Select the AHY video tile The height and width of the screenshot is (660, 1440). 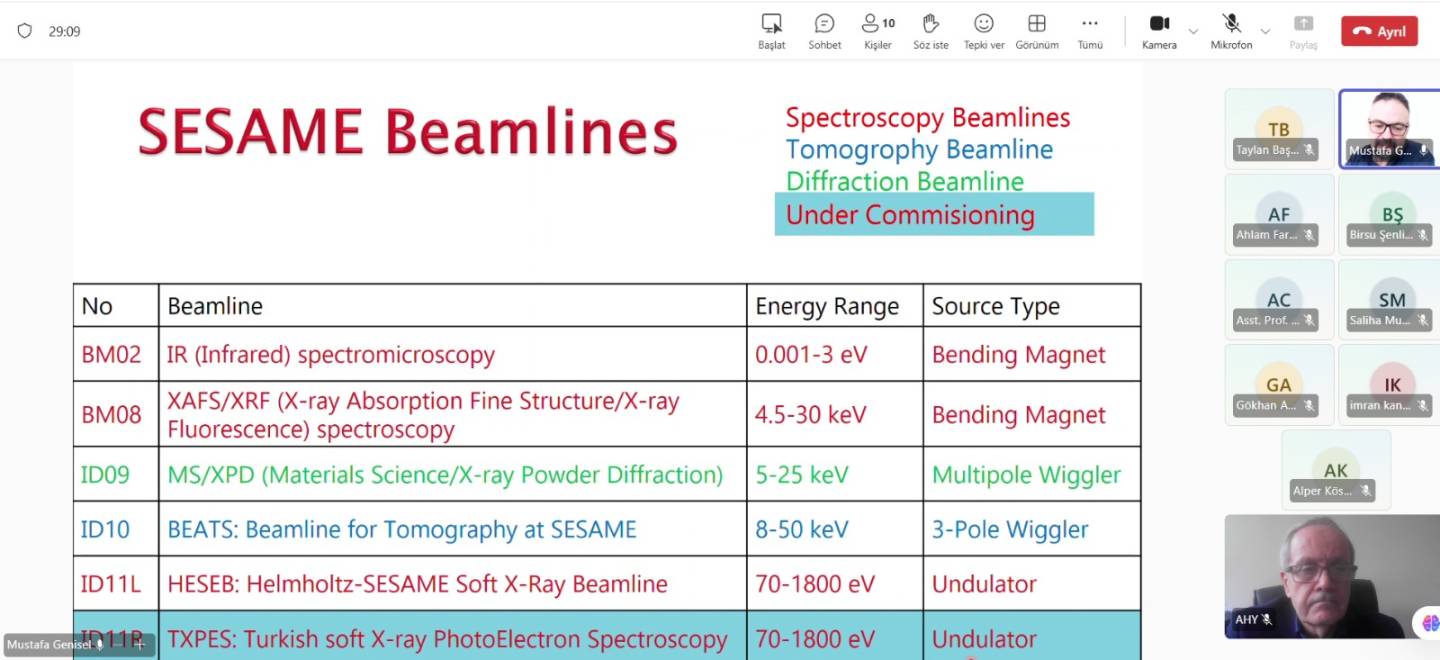point(1331,576)
